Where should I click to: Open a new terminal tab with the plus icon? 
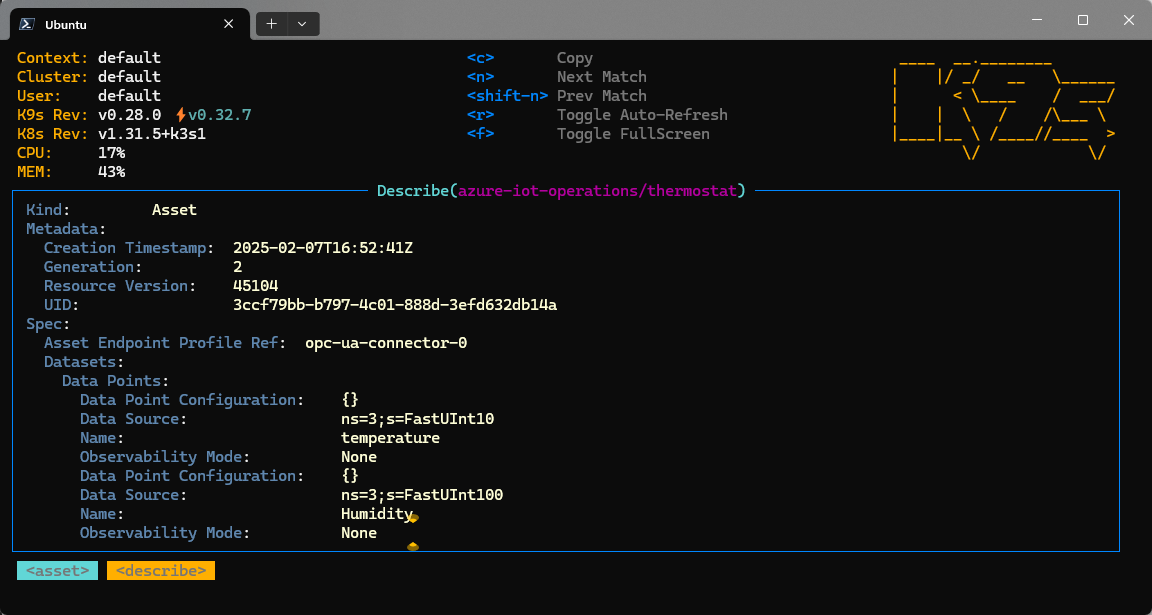271,22
